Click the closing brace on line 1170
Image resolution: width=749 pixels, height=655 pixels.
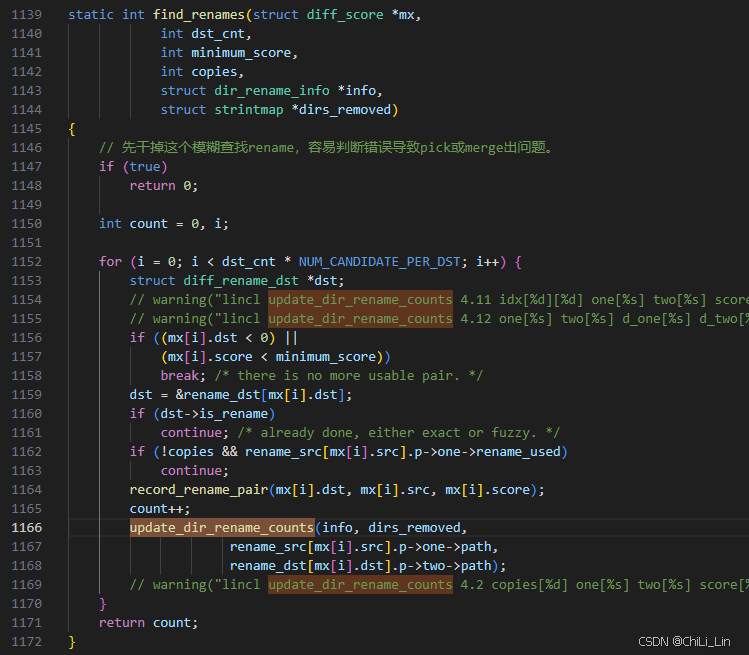(102, 604)
